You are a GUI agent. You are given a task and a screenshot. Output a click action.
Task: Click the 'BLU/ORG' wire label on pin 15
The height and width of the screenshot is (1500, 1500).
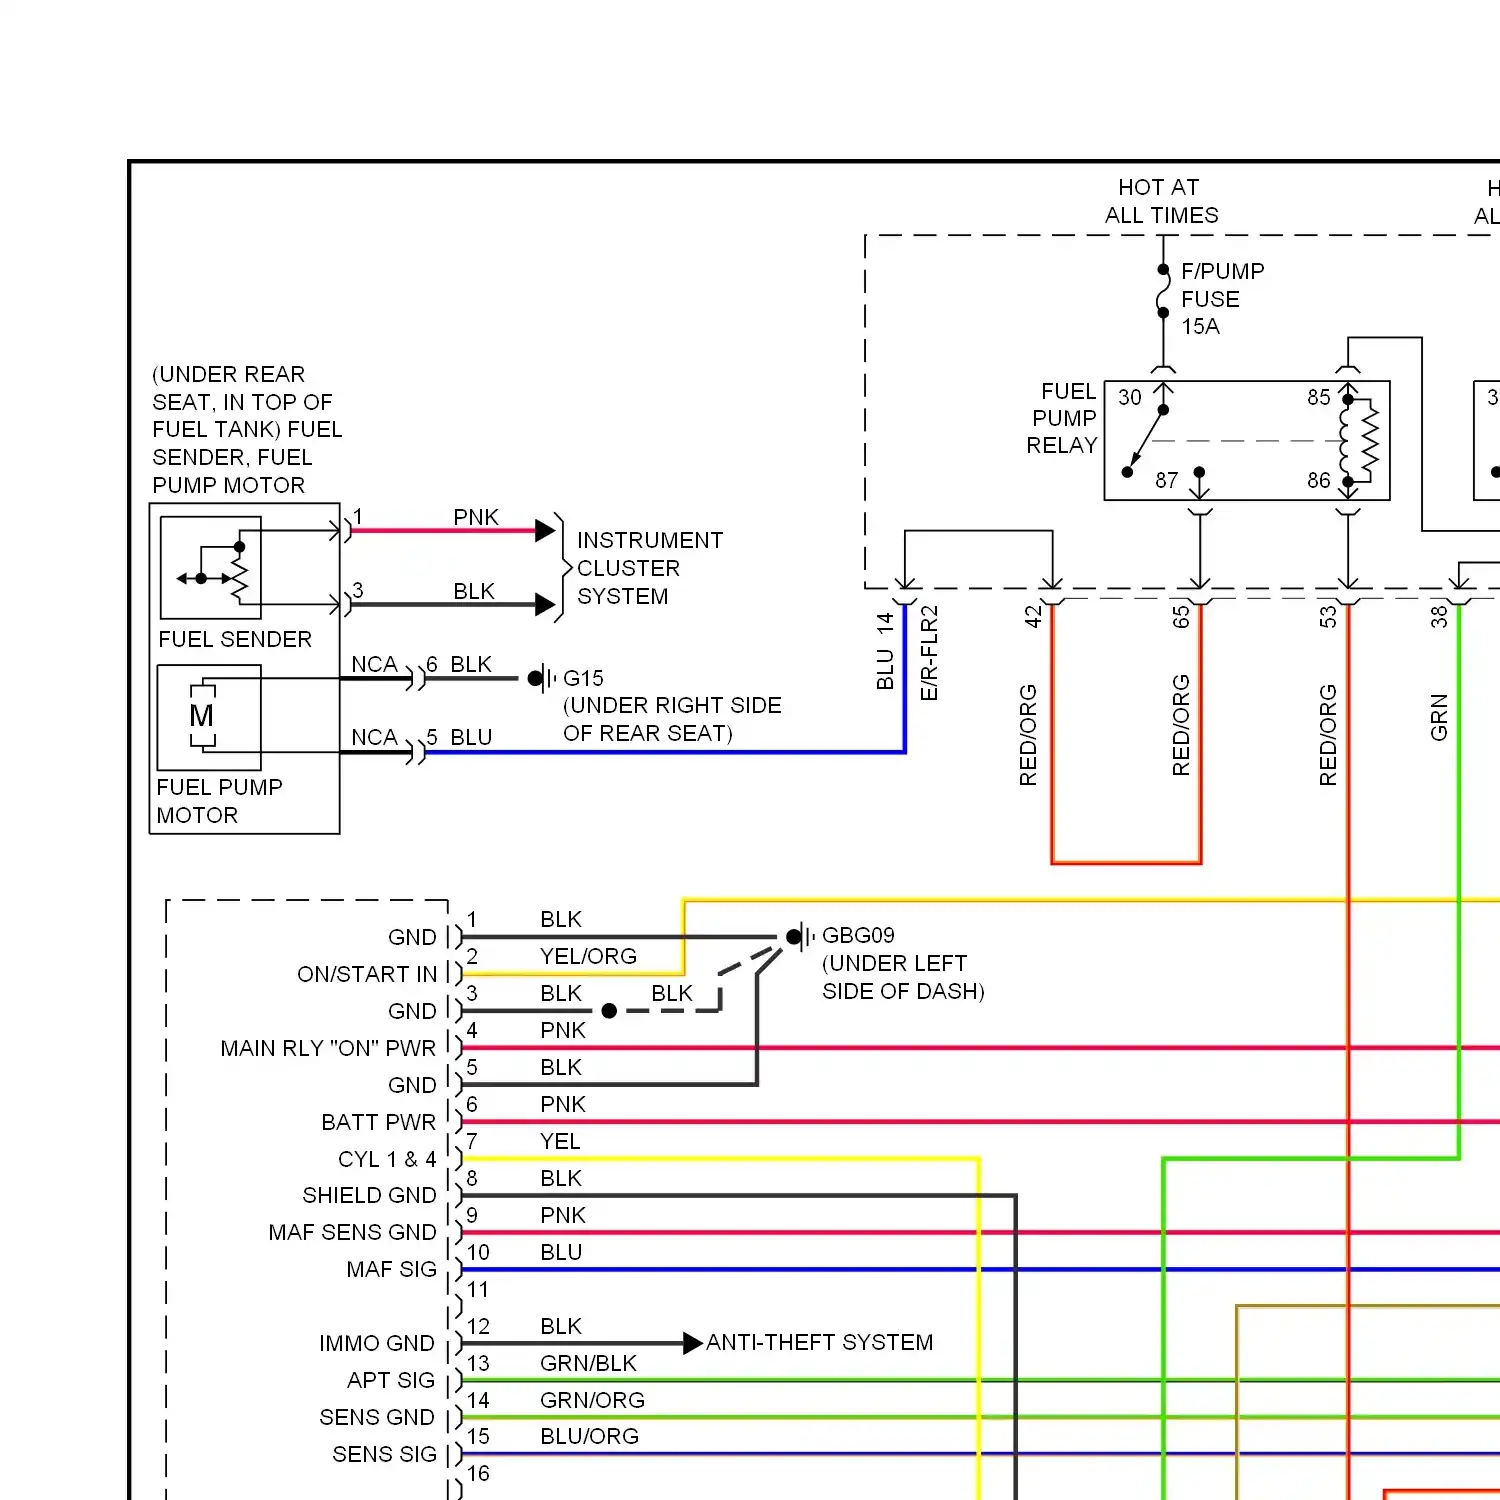589,1436
